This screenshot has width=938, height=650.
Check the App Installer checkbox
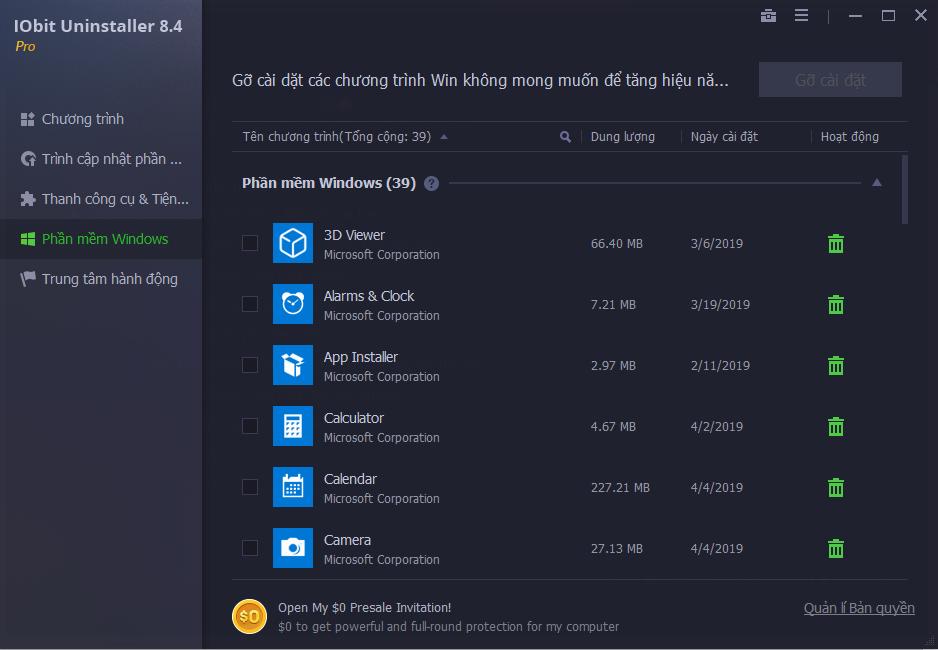click(x=250, y=365)
